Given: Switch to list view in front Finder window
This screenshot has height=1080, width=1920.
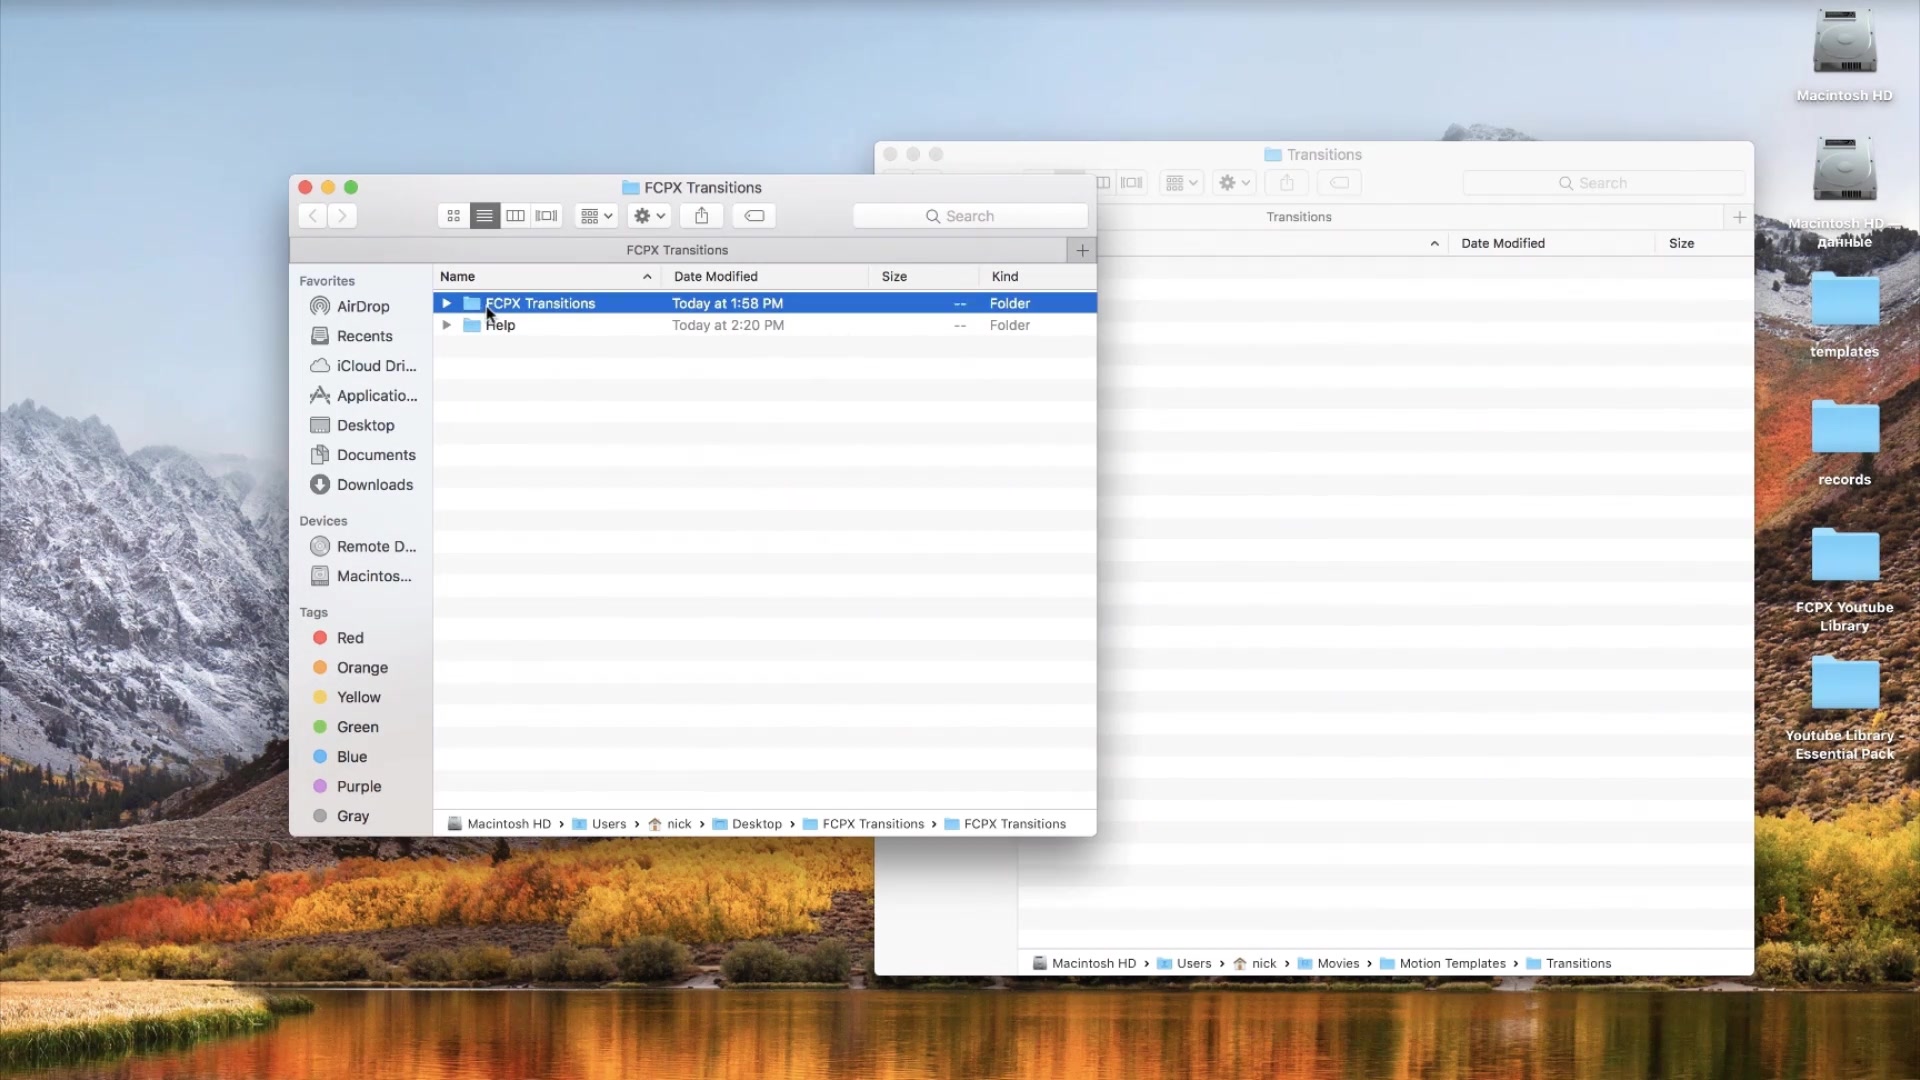Looking at the screenshot, I should [x=484, y=215].
